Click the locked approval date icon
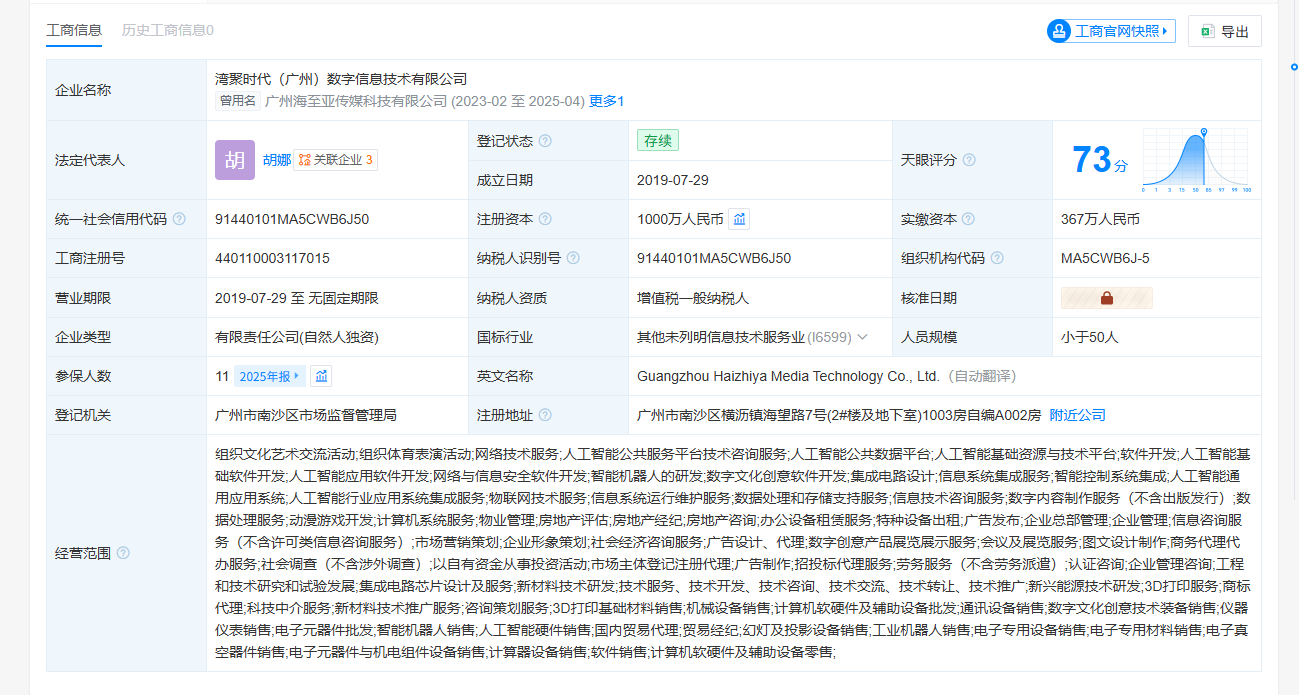Screen dimensions: 1299x695 click(1106, 298)
